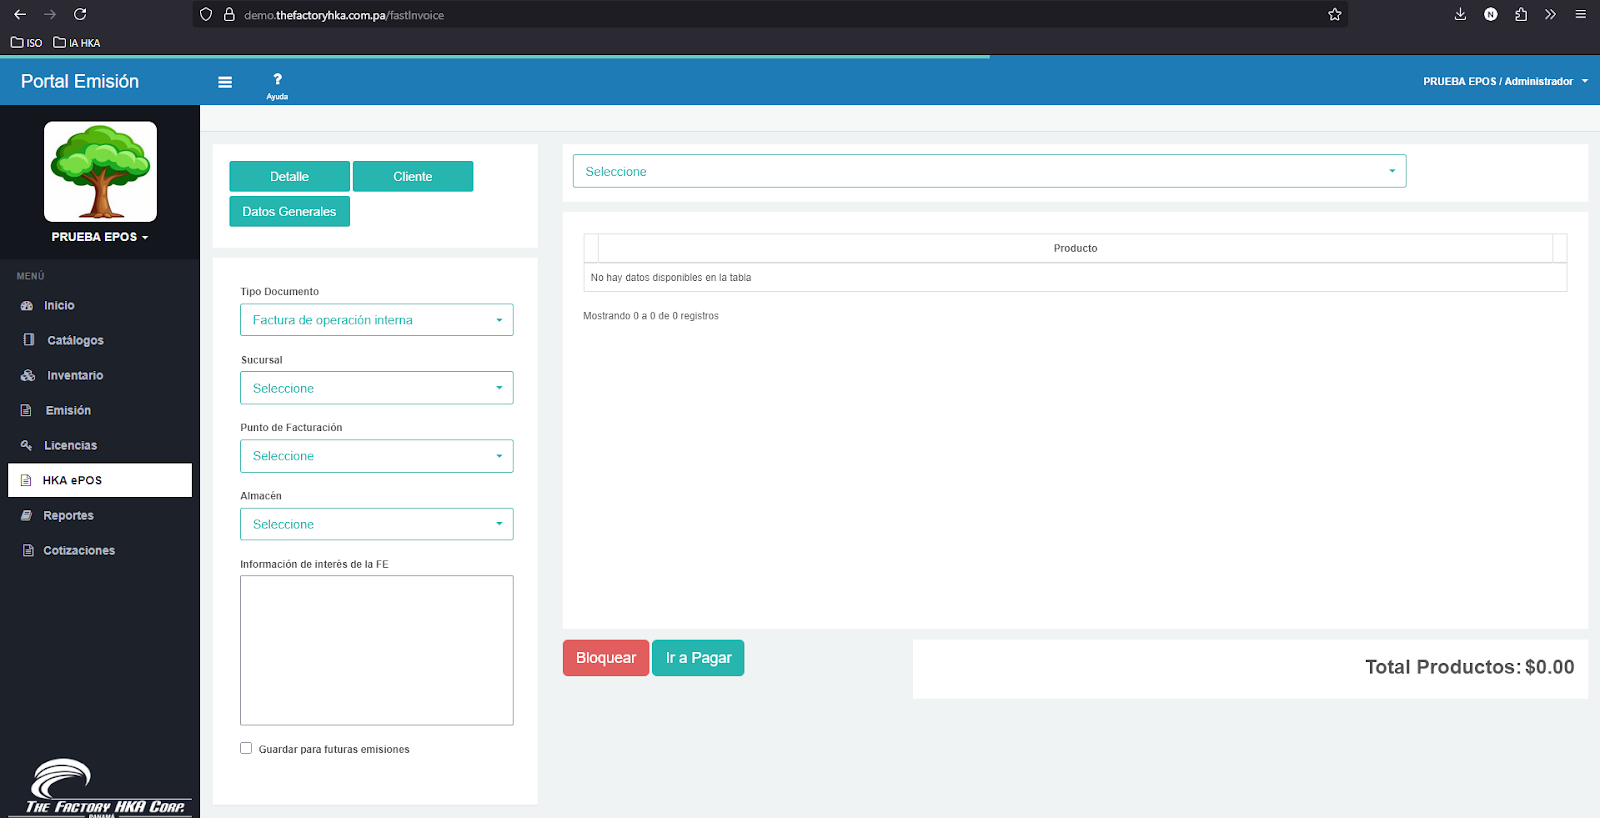Open the browser downloads icon
Viewport: 1600px width, 818px height.
(x=1460, y=14)
